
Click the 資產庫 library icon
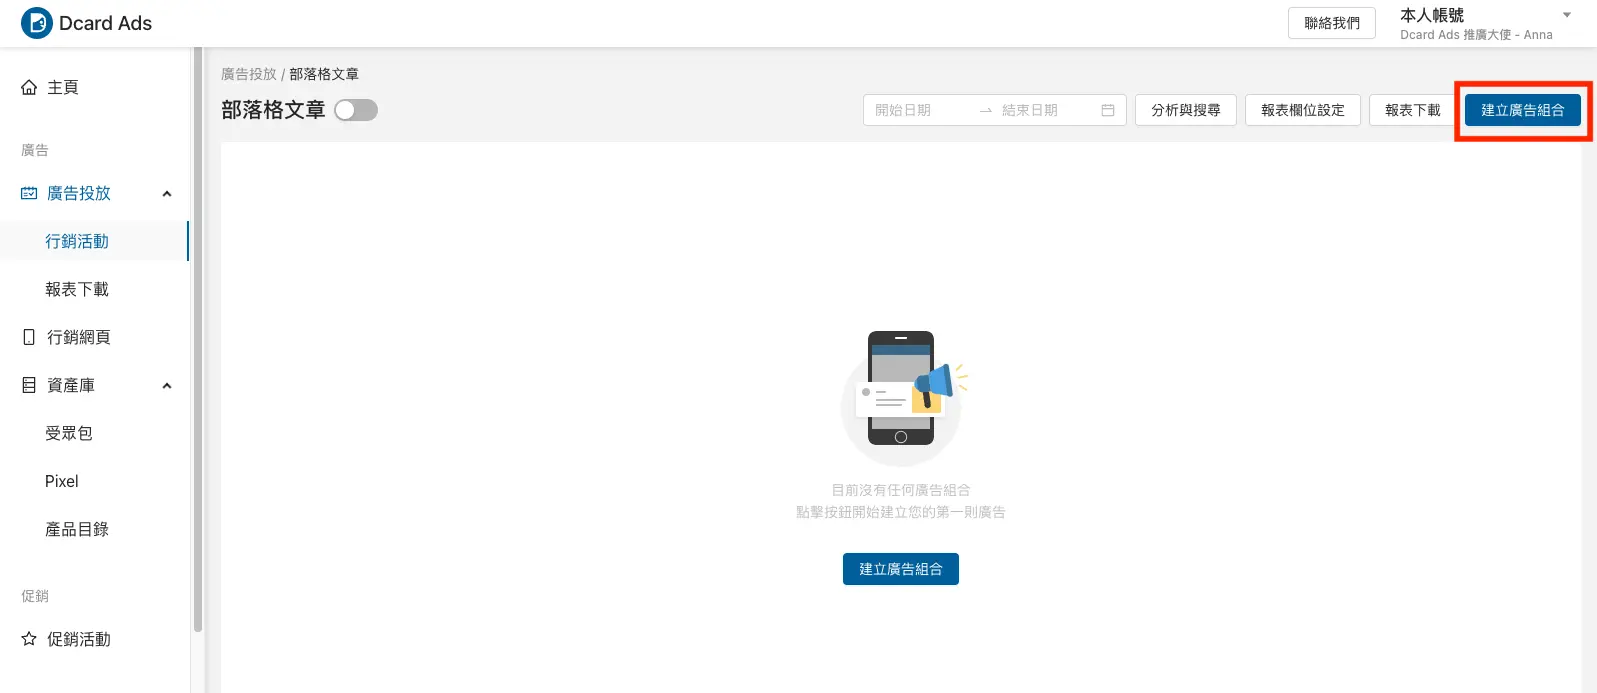coord(29,386)
